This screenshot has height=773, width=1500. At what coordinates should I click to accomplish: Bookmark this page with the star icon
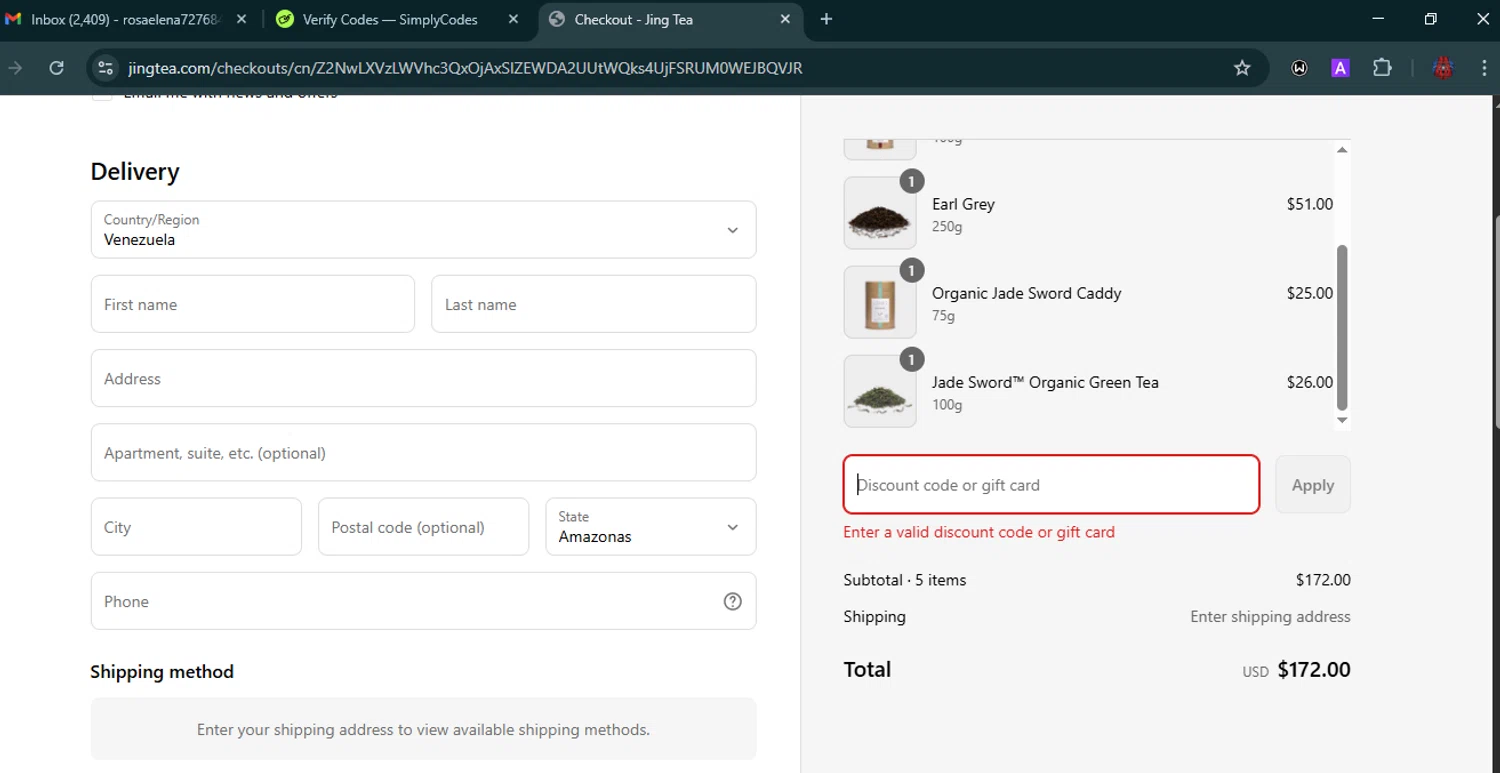[x=1242, y=68]
